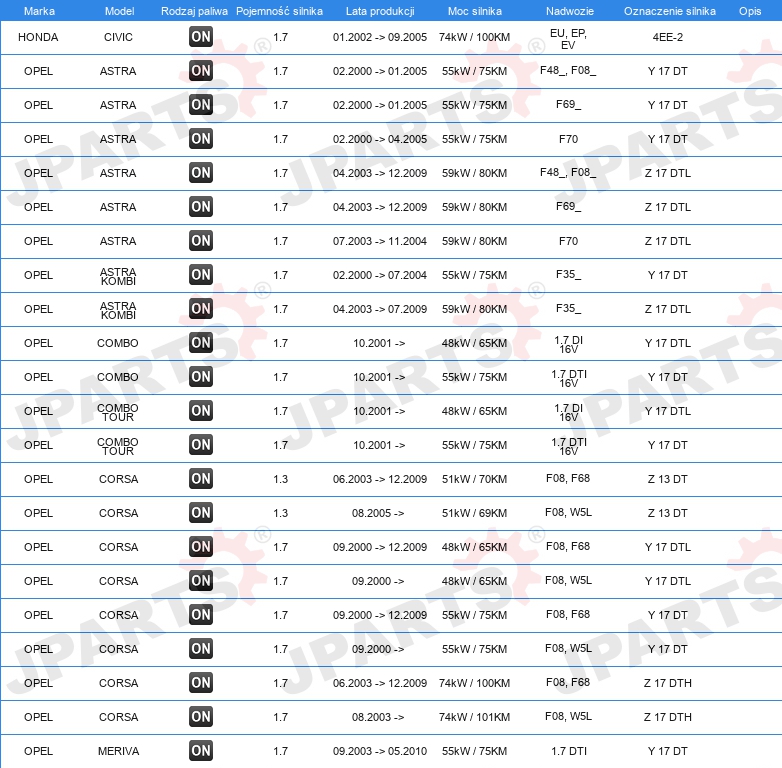
Task: Click ON icon in Corsa 74kW/101KM row
Action: (201, 717)
